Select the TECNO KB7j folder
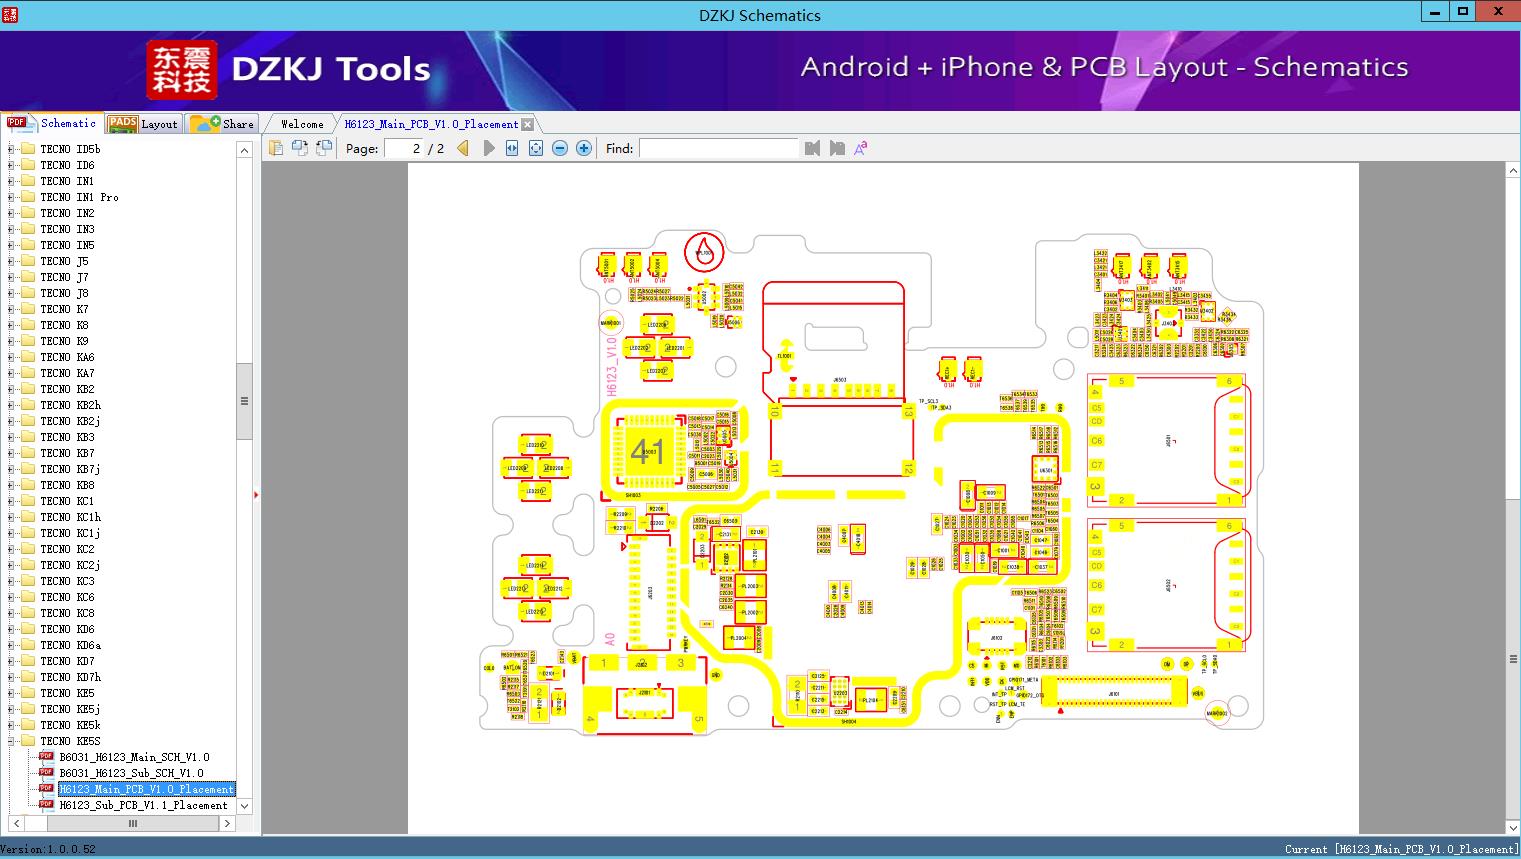1521x859 pixels. click(x=70, y=469)
